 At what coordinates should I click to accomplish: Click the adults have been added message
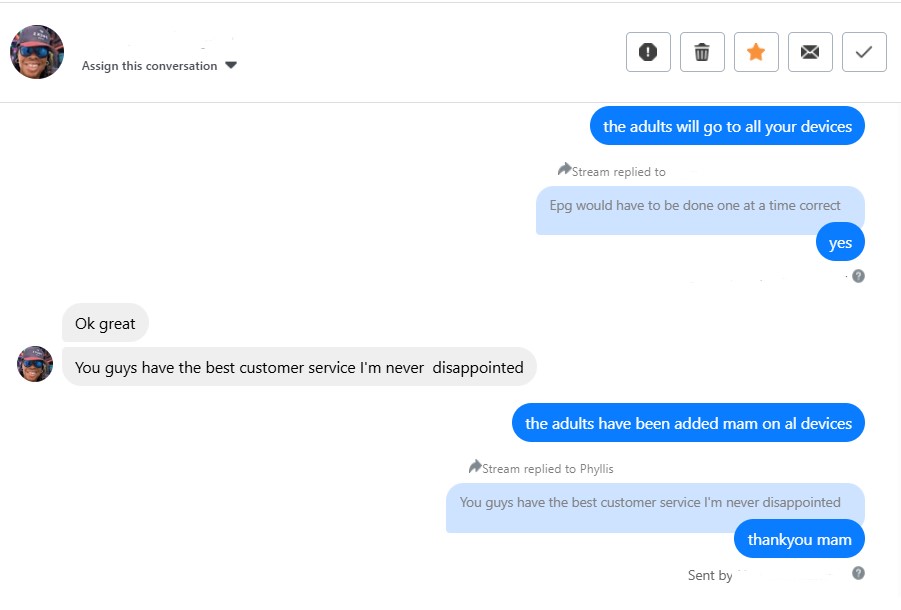pyautogui.click(x=688, y=423)
